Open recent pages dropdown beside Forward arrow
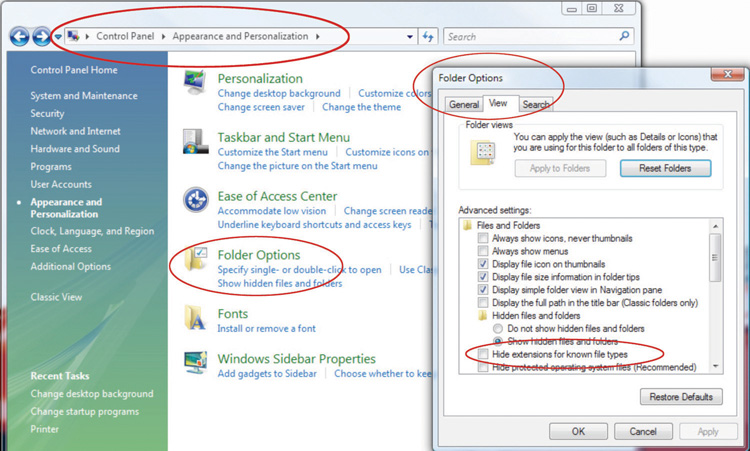 58,37
